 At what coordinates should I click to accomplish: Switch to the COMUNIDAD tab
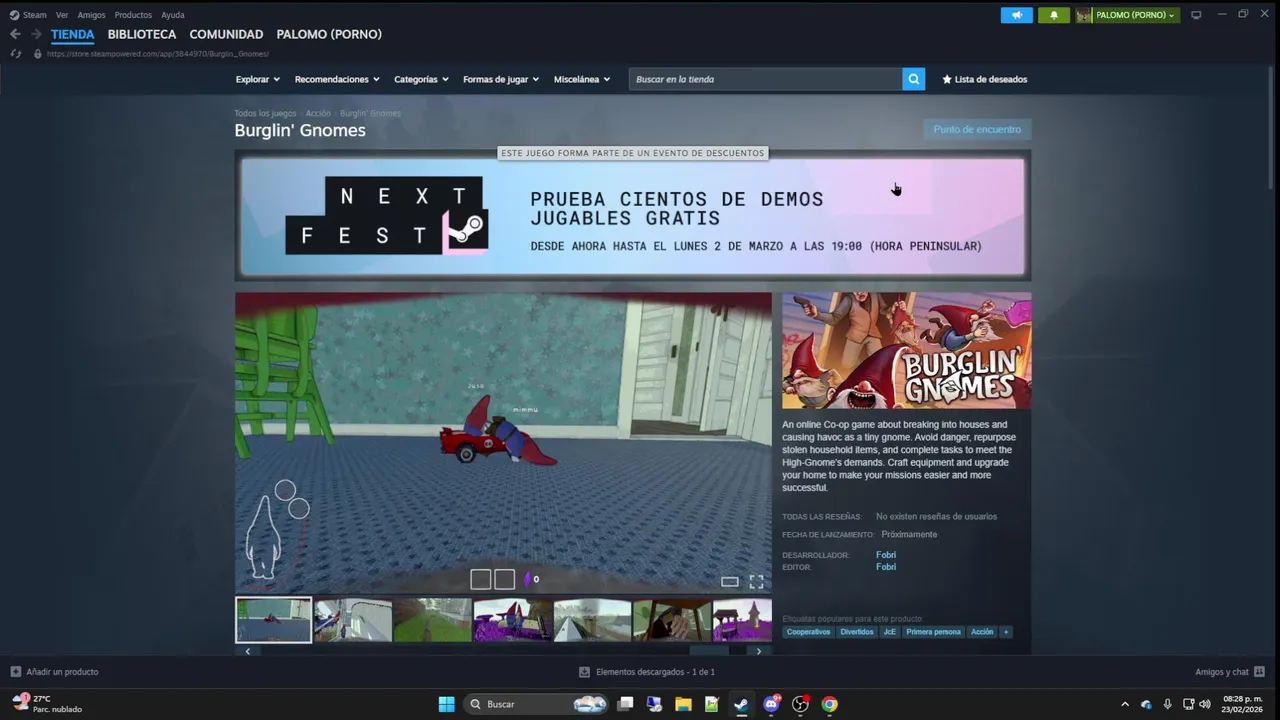click(x=226, y=34)
